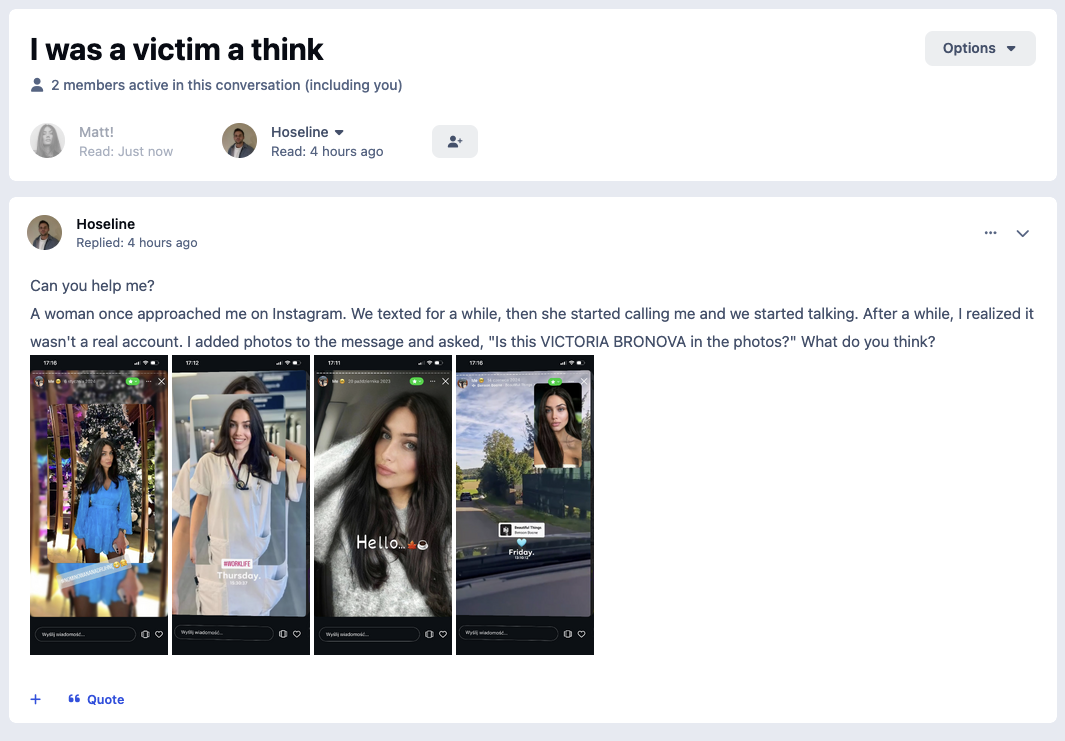
Task: Click the add member icon button
Action: click(x=455, y=142)
